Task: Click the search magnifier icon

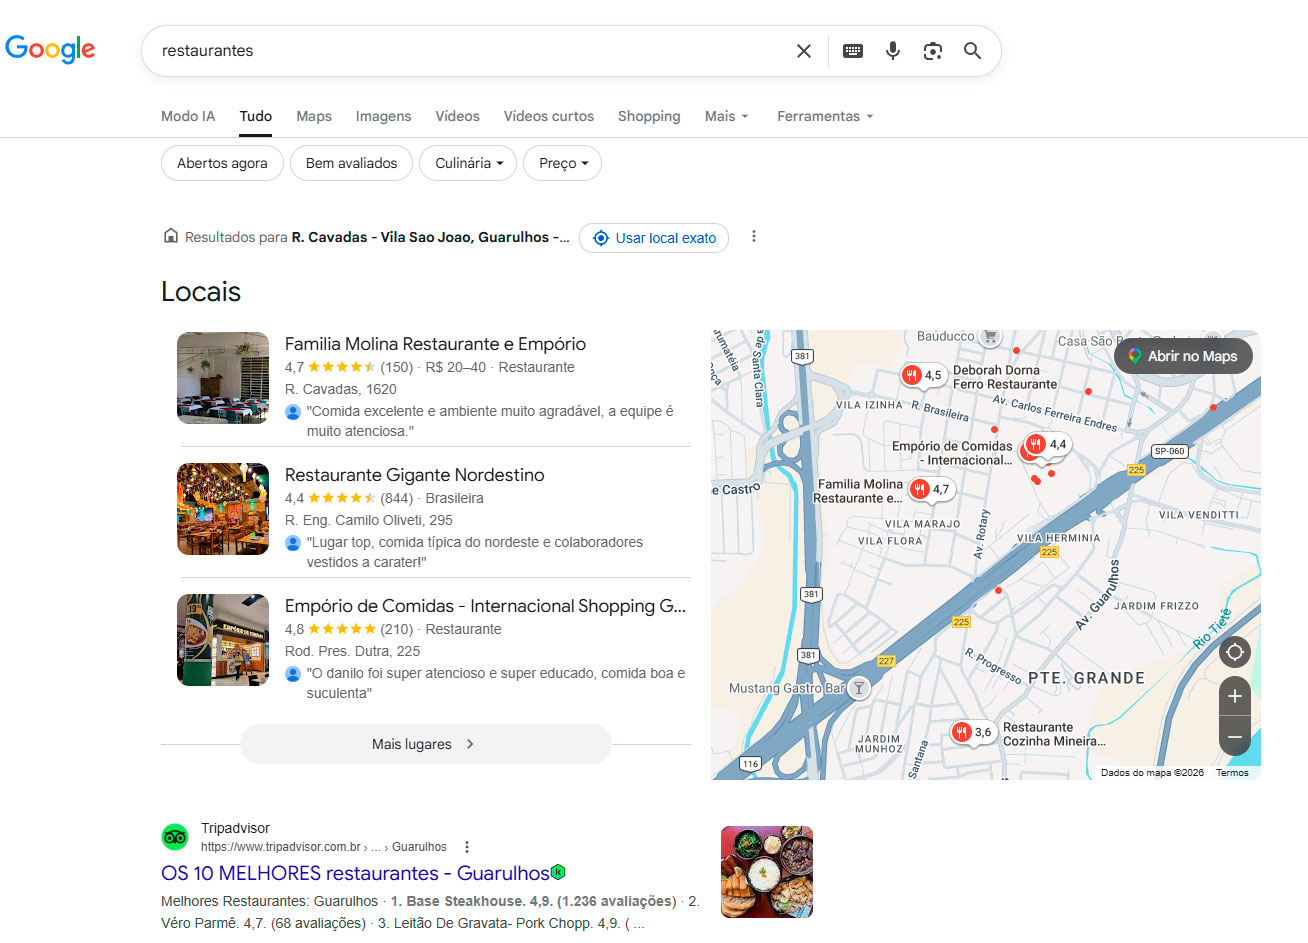Action: (971, 50)
